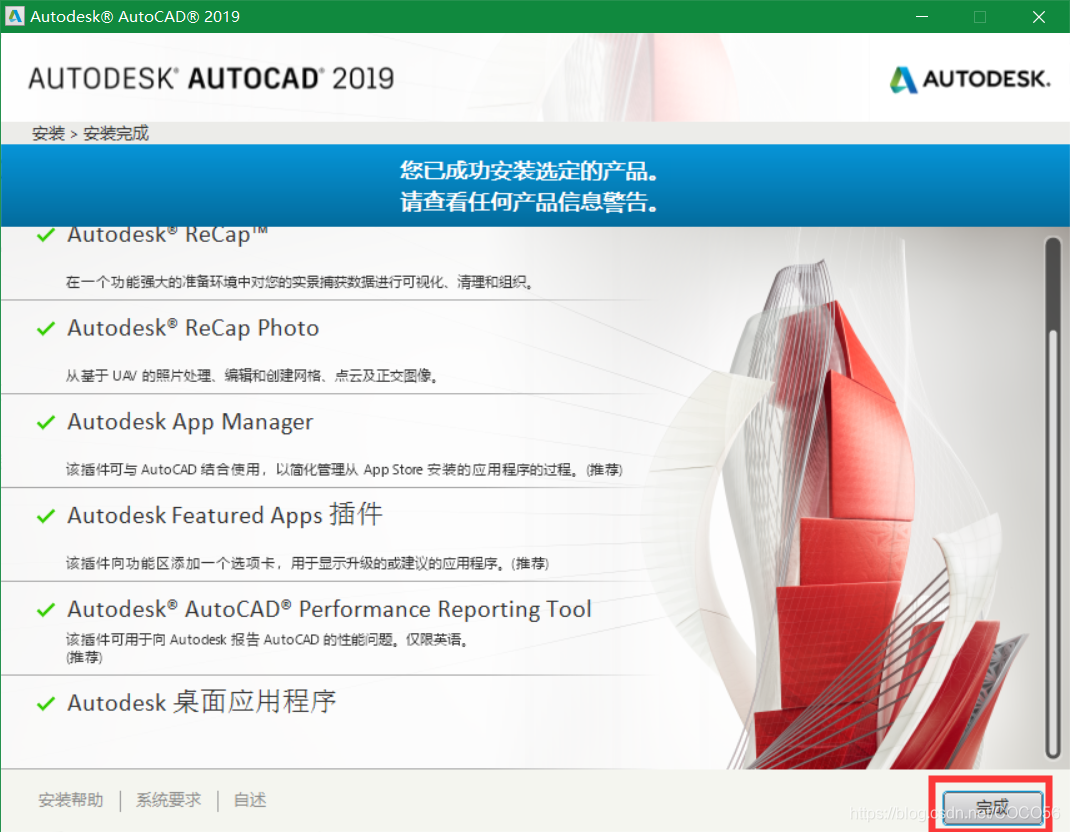Click the green checkmark beside Autodesk App Manager
The image size is (1070, 832).
[45, 423]
